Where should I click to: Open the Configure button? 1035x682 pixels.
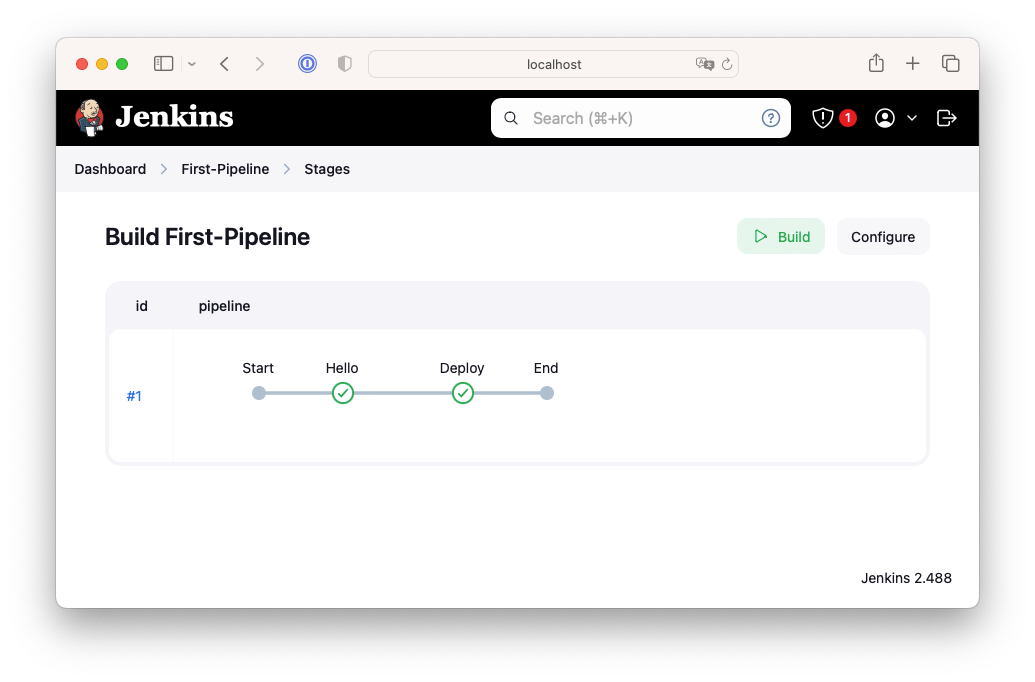coord(883,236)
